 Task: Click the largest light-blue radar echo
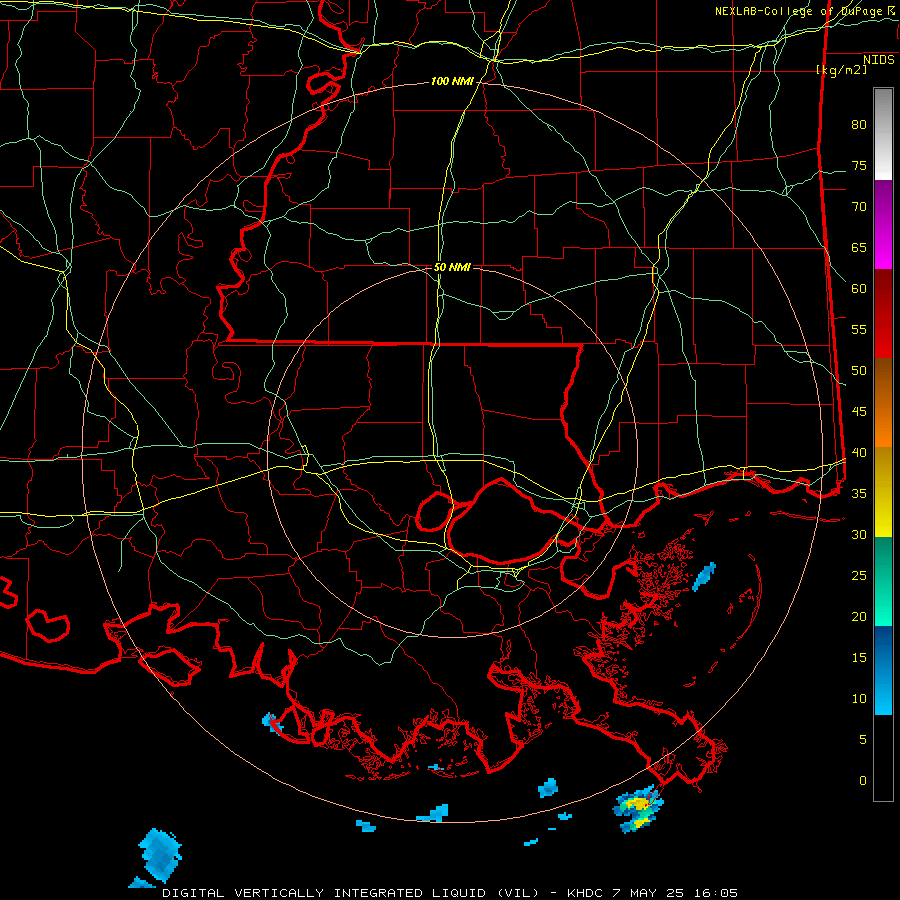tap(160, 855)
